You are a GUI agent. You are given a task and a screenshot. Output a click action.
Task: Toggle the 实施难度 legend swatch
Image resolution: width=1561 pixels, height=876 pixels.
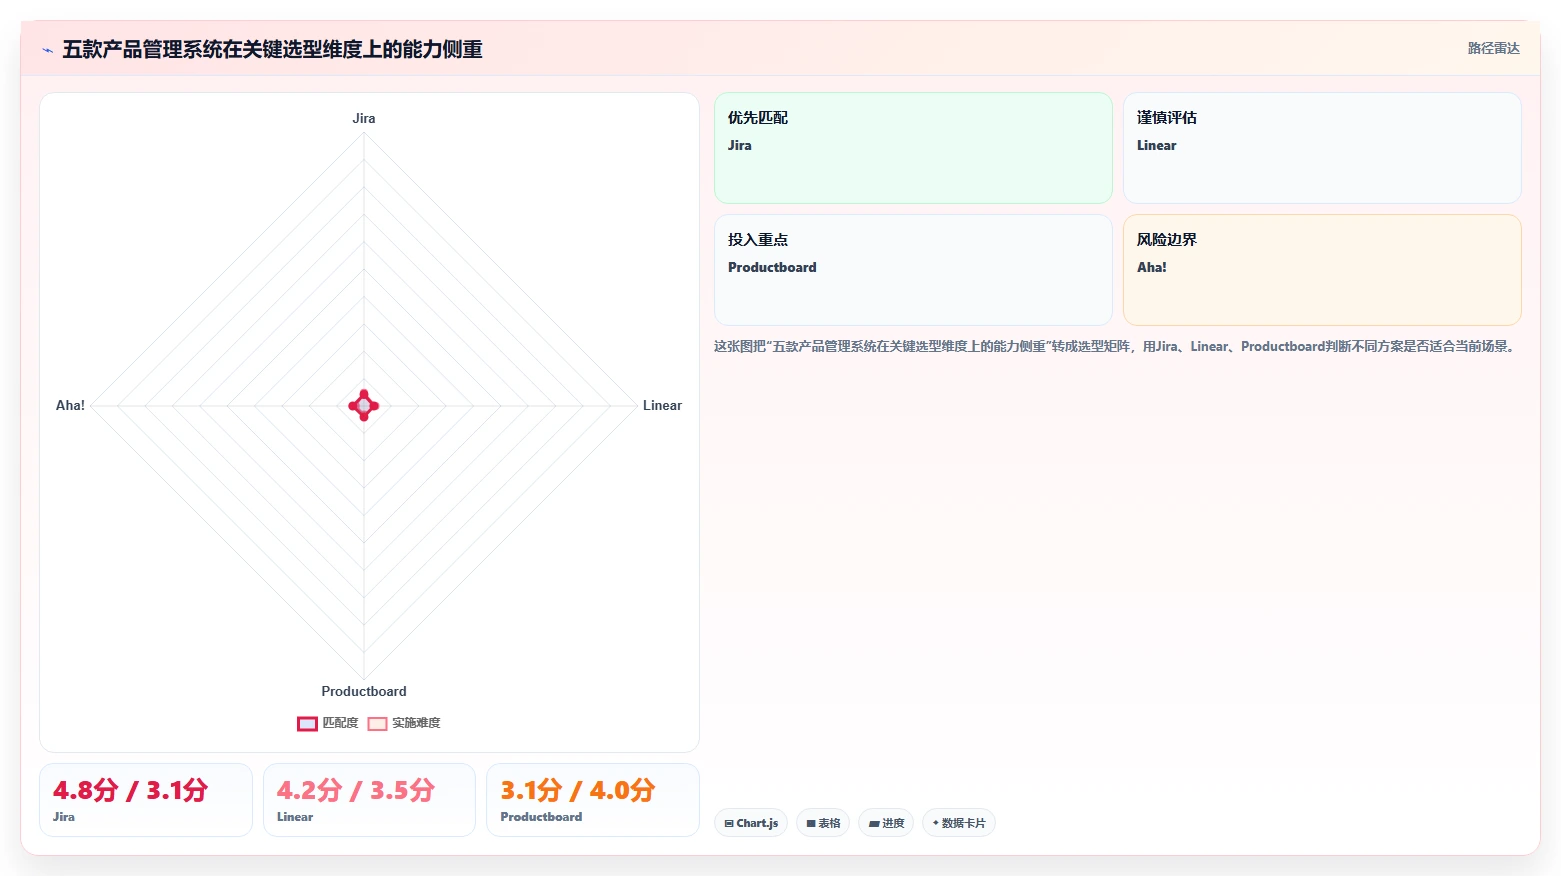click(377, 723)
